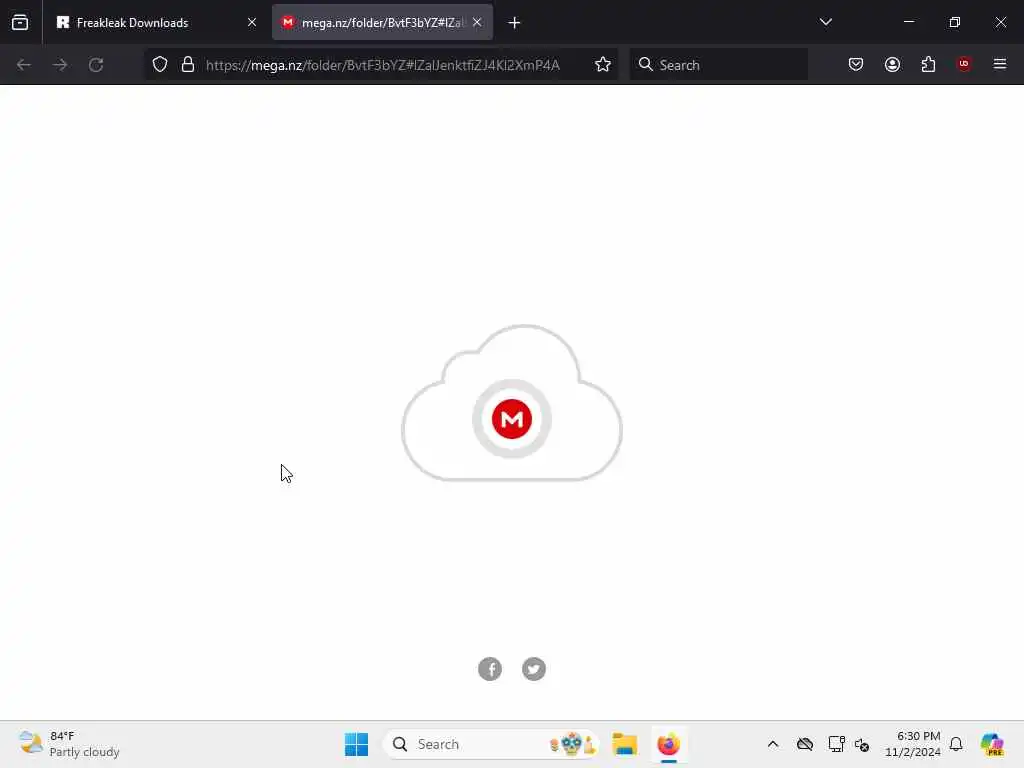View site security padlock info
Viewport: 1024px width, 768px height.
[x=188, y=65]
